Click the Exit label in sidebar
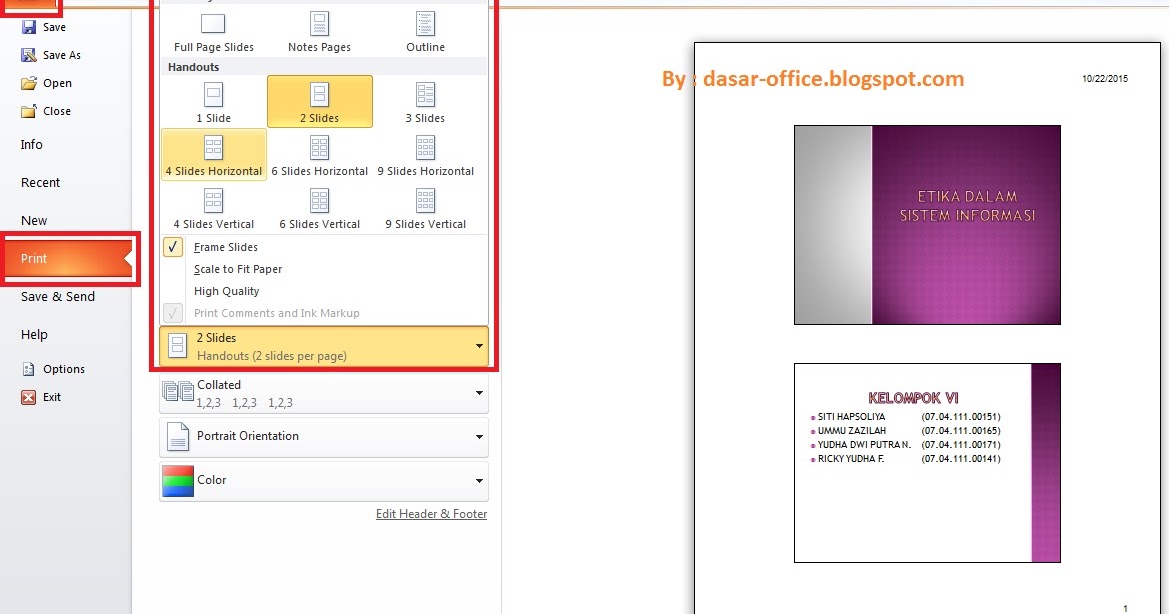The image size is (1169, 614). (51, 397)
